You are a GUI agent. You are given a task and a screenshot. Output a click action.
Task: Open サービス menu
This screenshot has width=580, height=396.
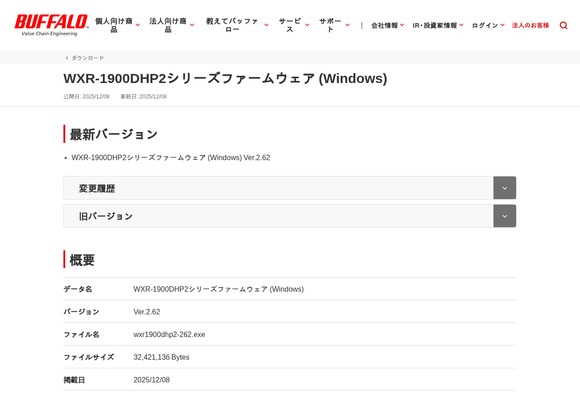(294, 25)
